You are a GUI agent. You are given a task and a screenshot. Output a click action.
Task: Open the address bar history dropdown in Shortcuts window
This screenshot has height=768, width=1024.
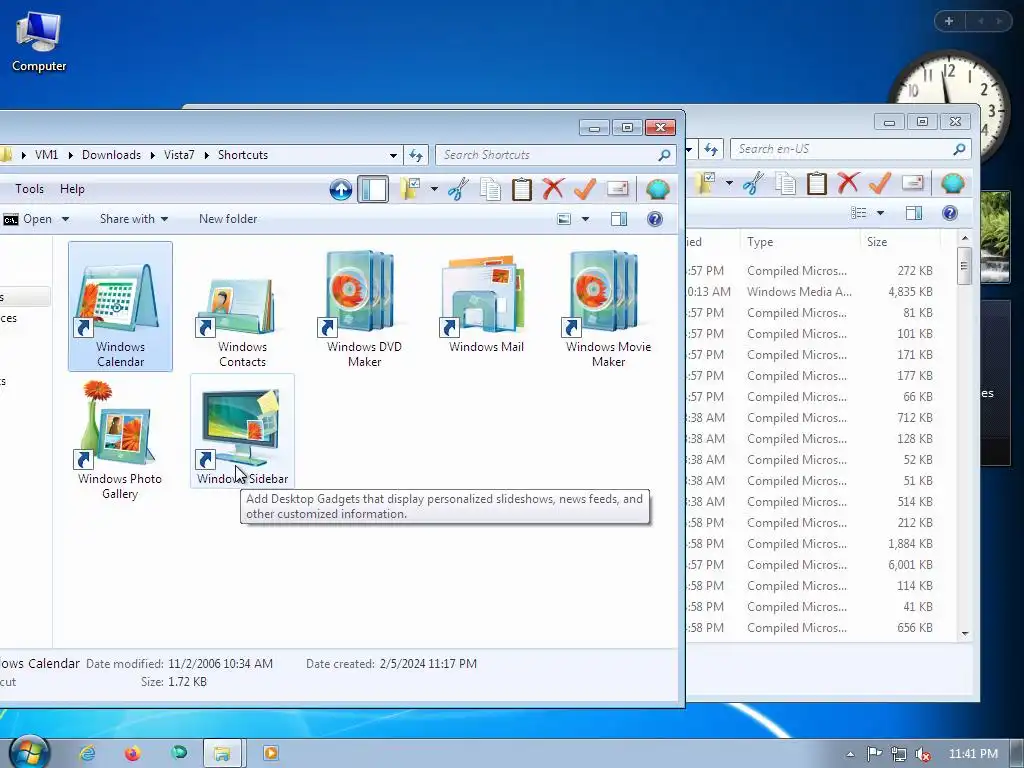pos(393,155)
